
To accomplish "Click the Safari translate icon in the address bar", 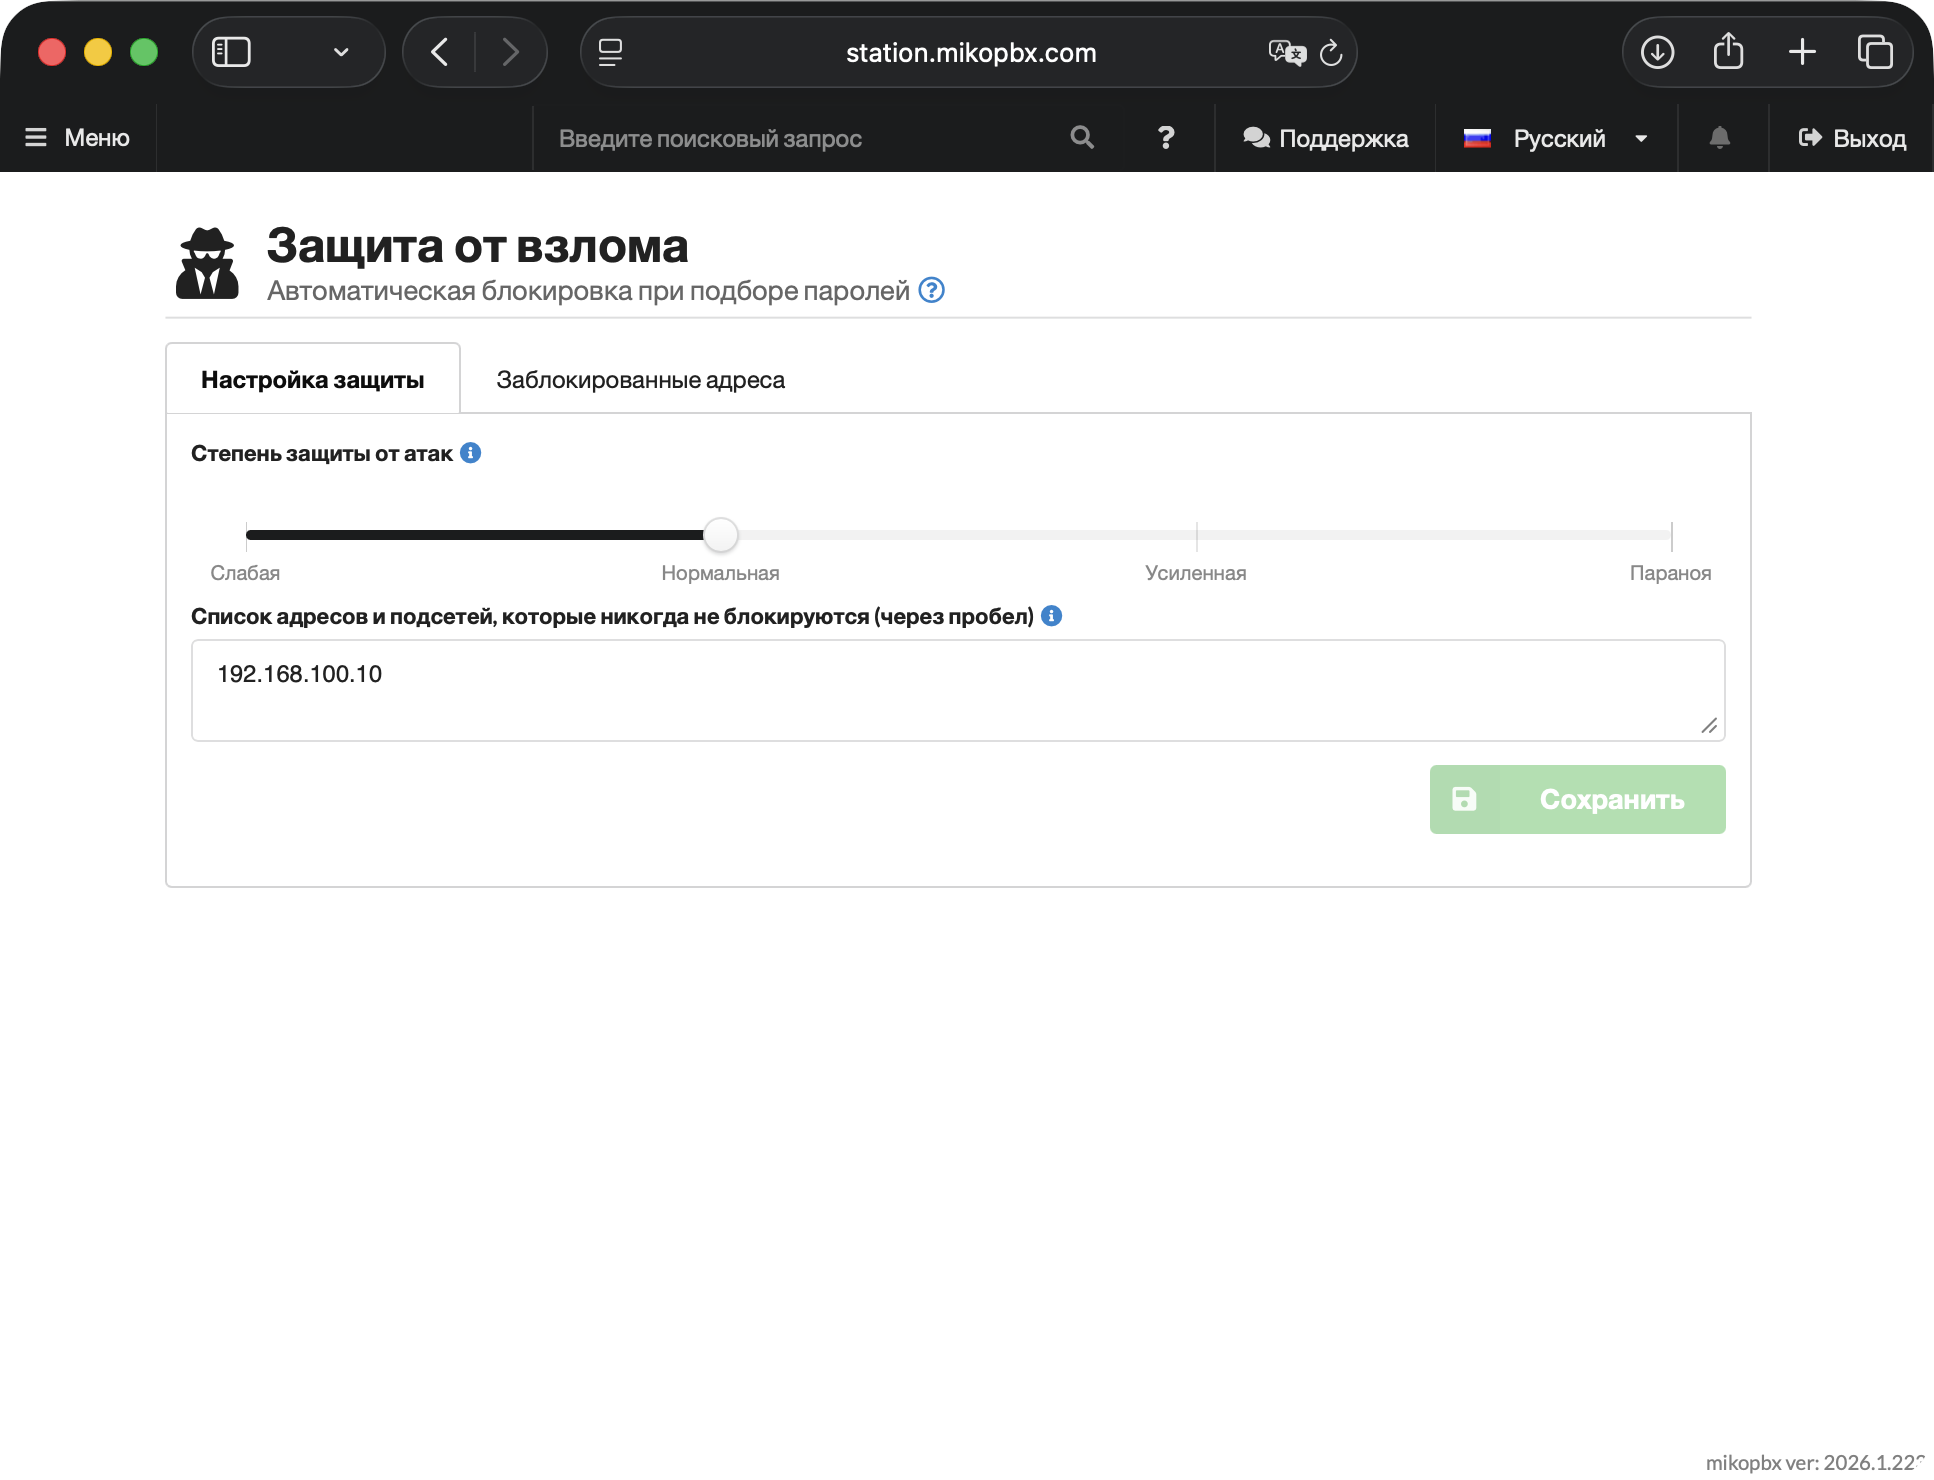I will pyautogui.click(x=1286, y=52).
